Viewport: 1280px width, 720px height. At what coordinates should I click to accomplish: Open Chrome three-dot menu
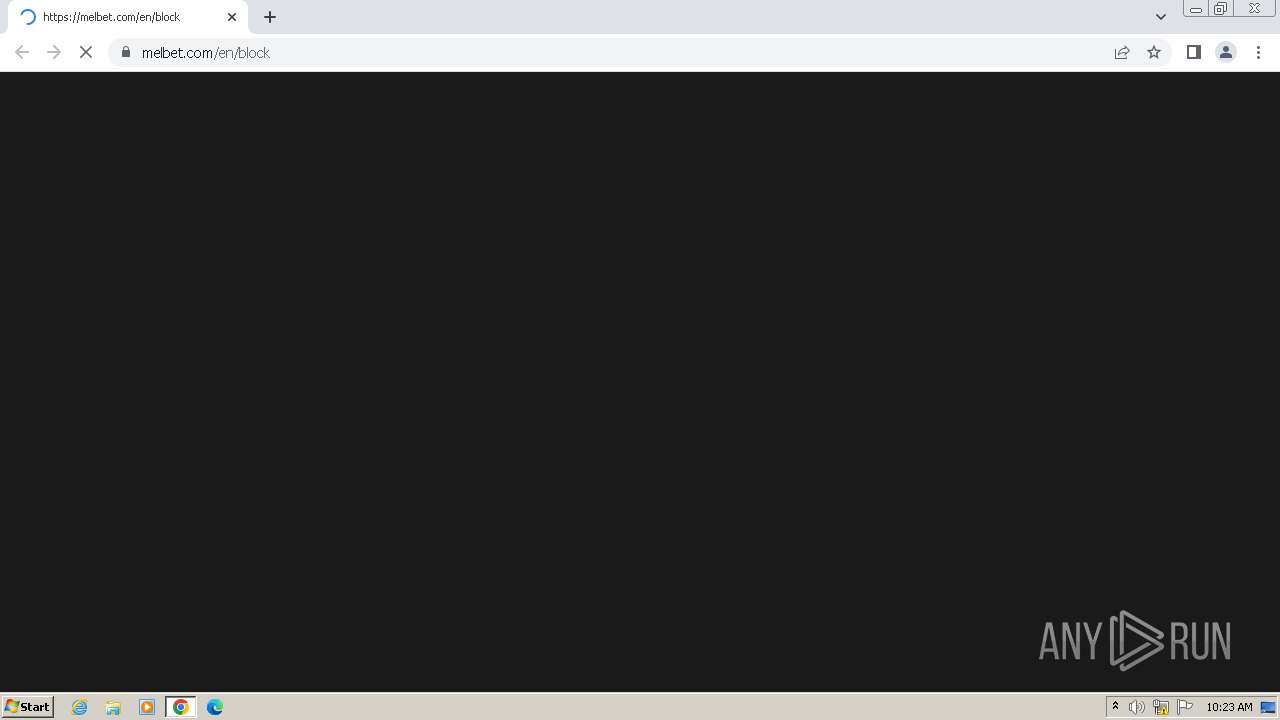point(1258,52)
